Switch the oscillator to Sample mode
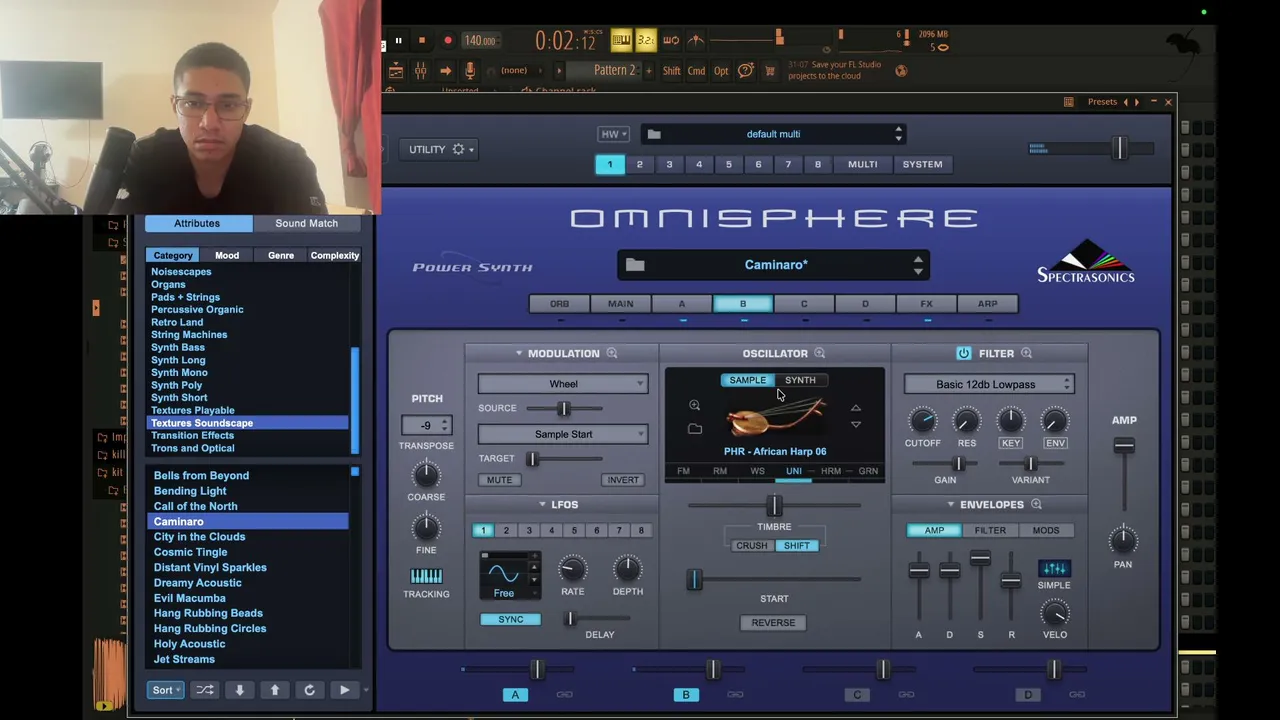 coord(747,380)
